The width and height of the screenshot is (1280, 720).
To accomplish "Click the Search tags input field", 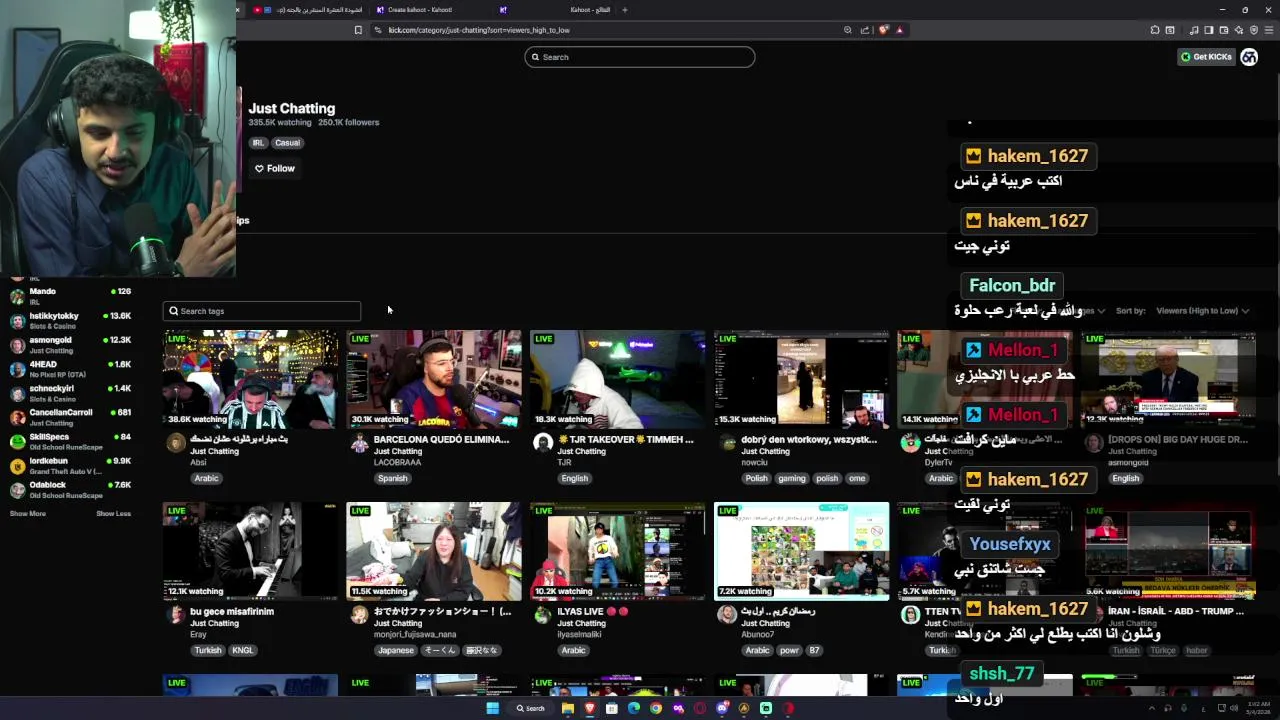I will pos(262,311).
